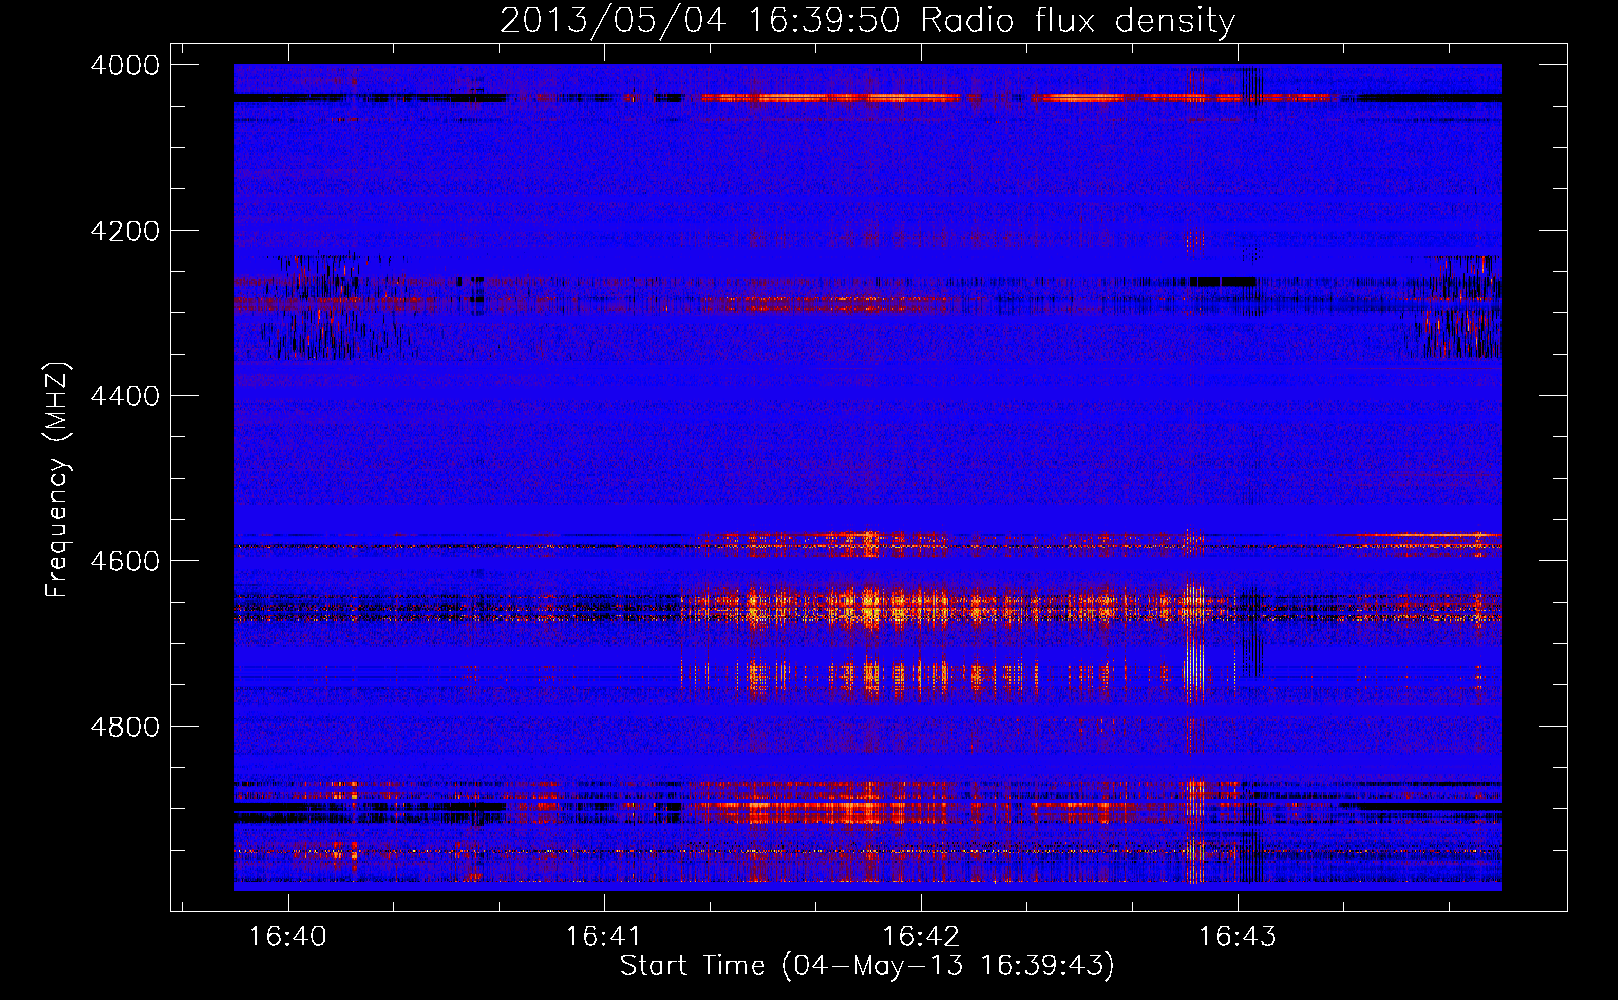
Task: Click the 4200 frequency axis label
Action: coord(125,231)
